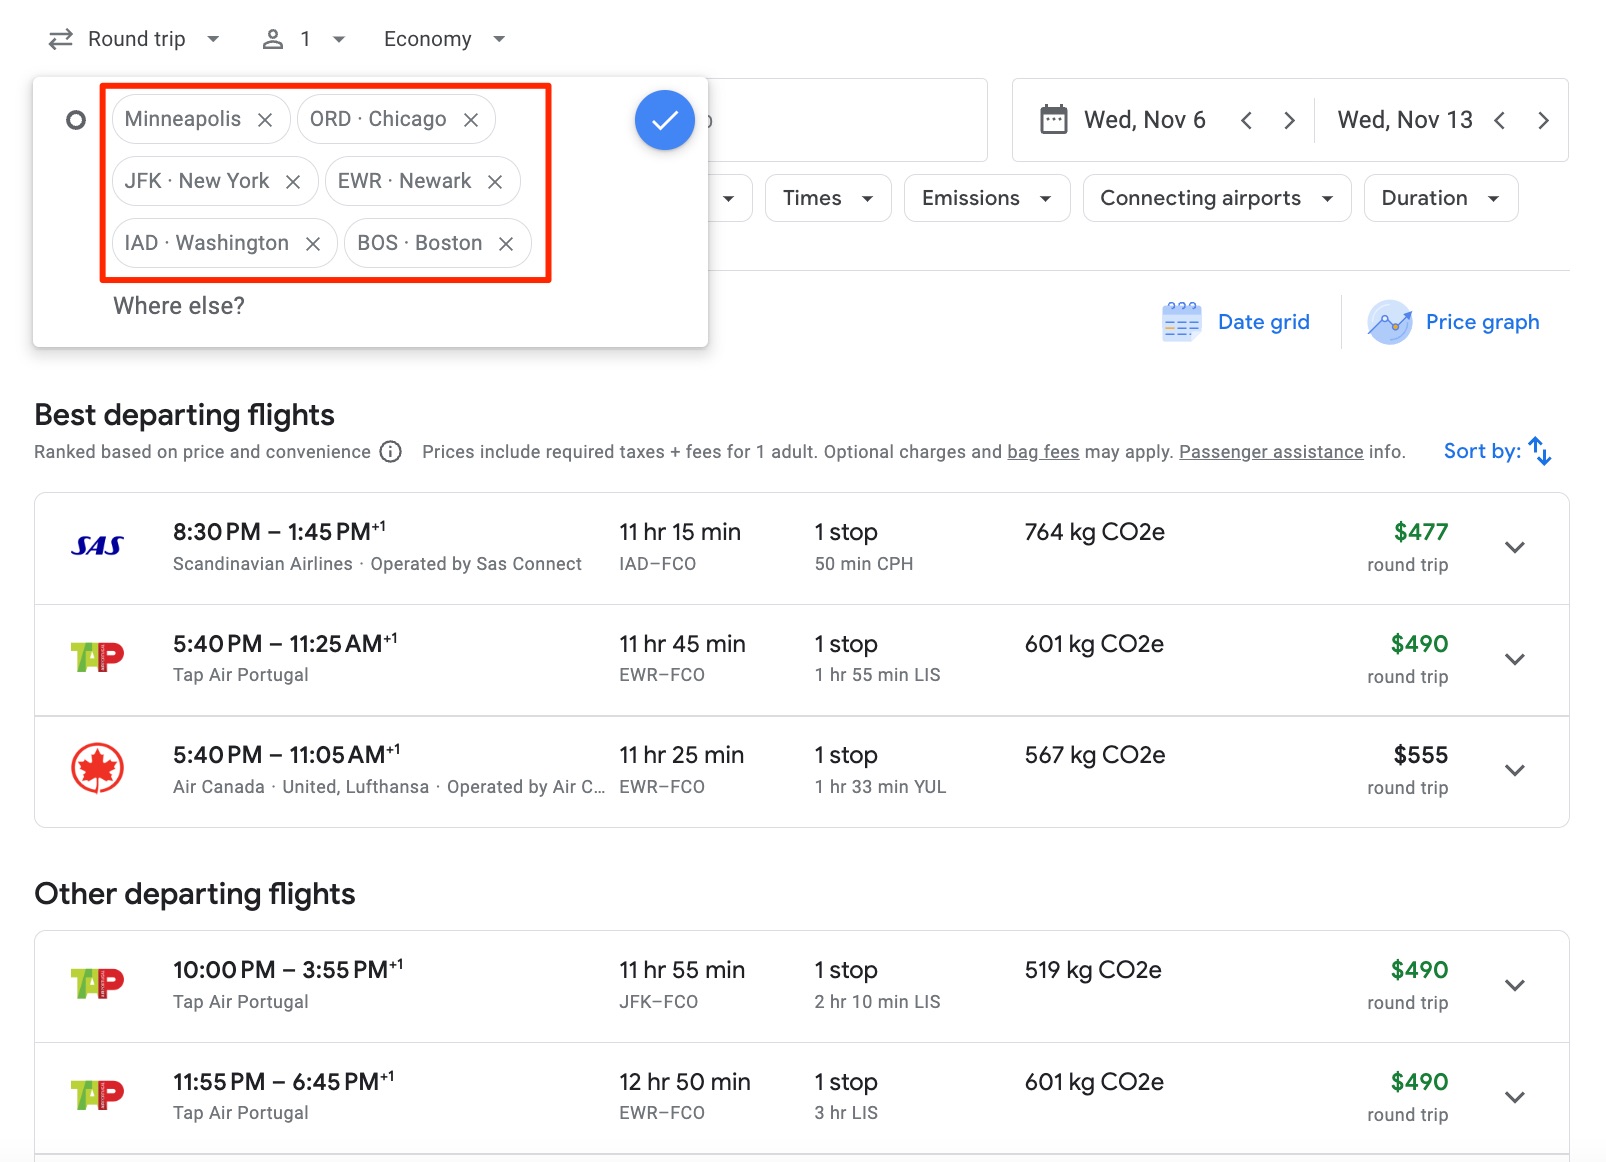This screenshot has width=1606, height=1162.
Task: Click the info icon next to ranking description
Action: pos(389,452)
